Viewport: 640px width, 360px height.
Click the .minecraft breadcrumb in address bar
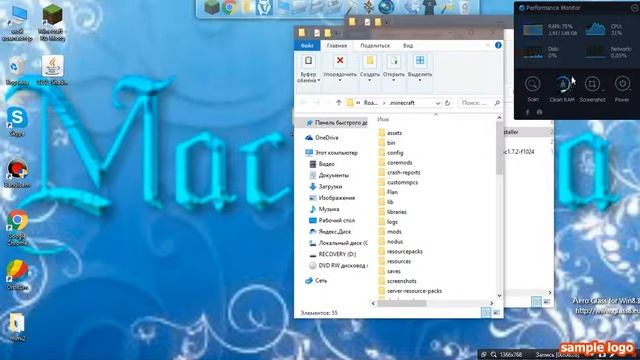pos(402,103)
